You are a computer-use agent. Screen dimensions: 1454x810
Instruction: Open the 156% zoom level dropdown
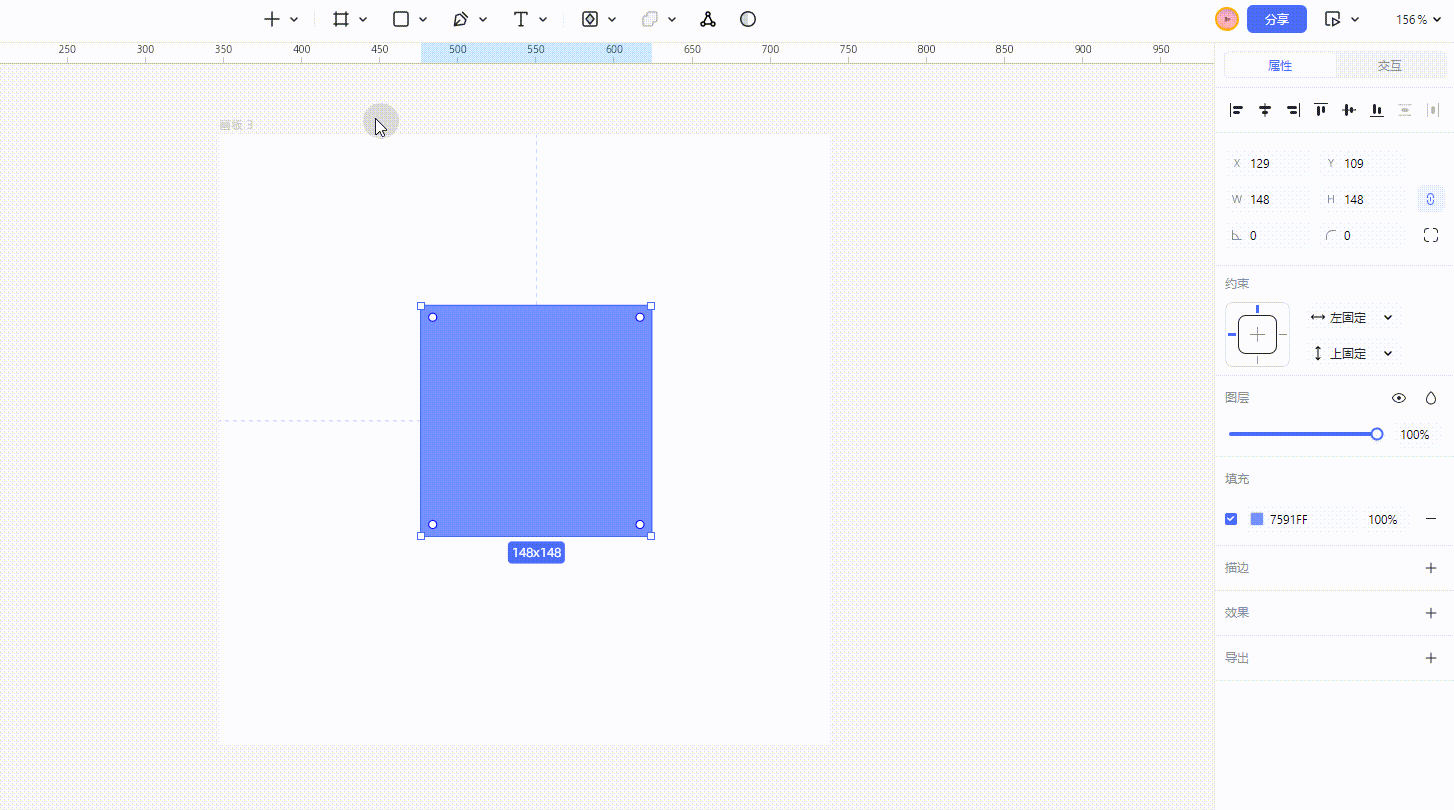tap(1419, 20)
